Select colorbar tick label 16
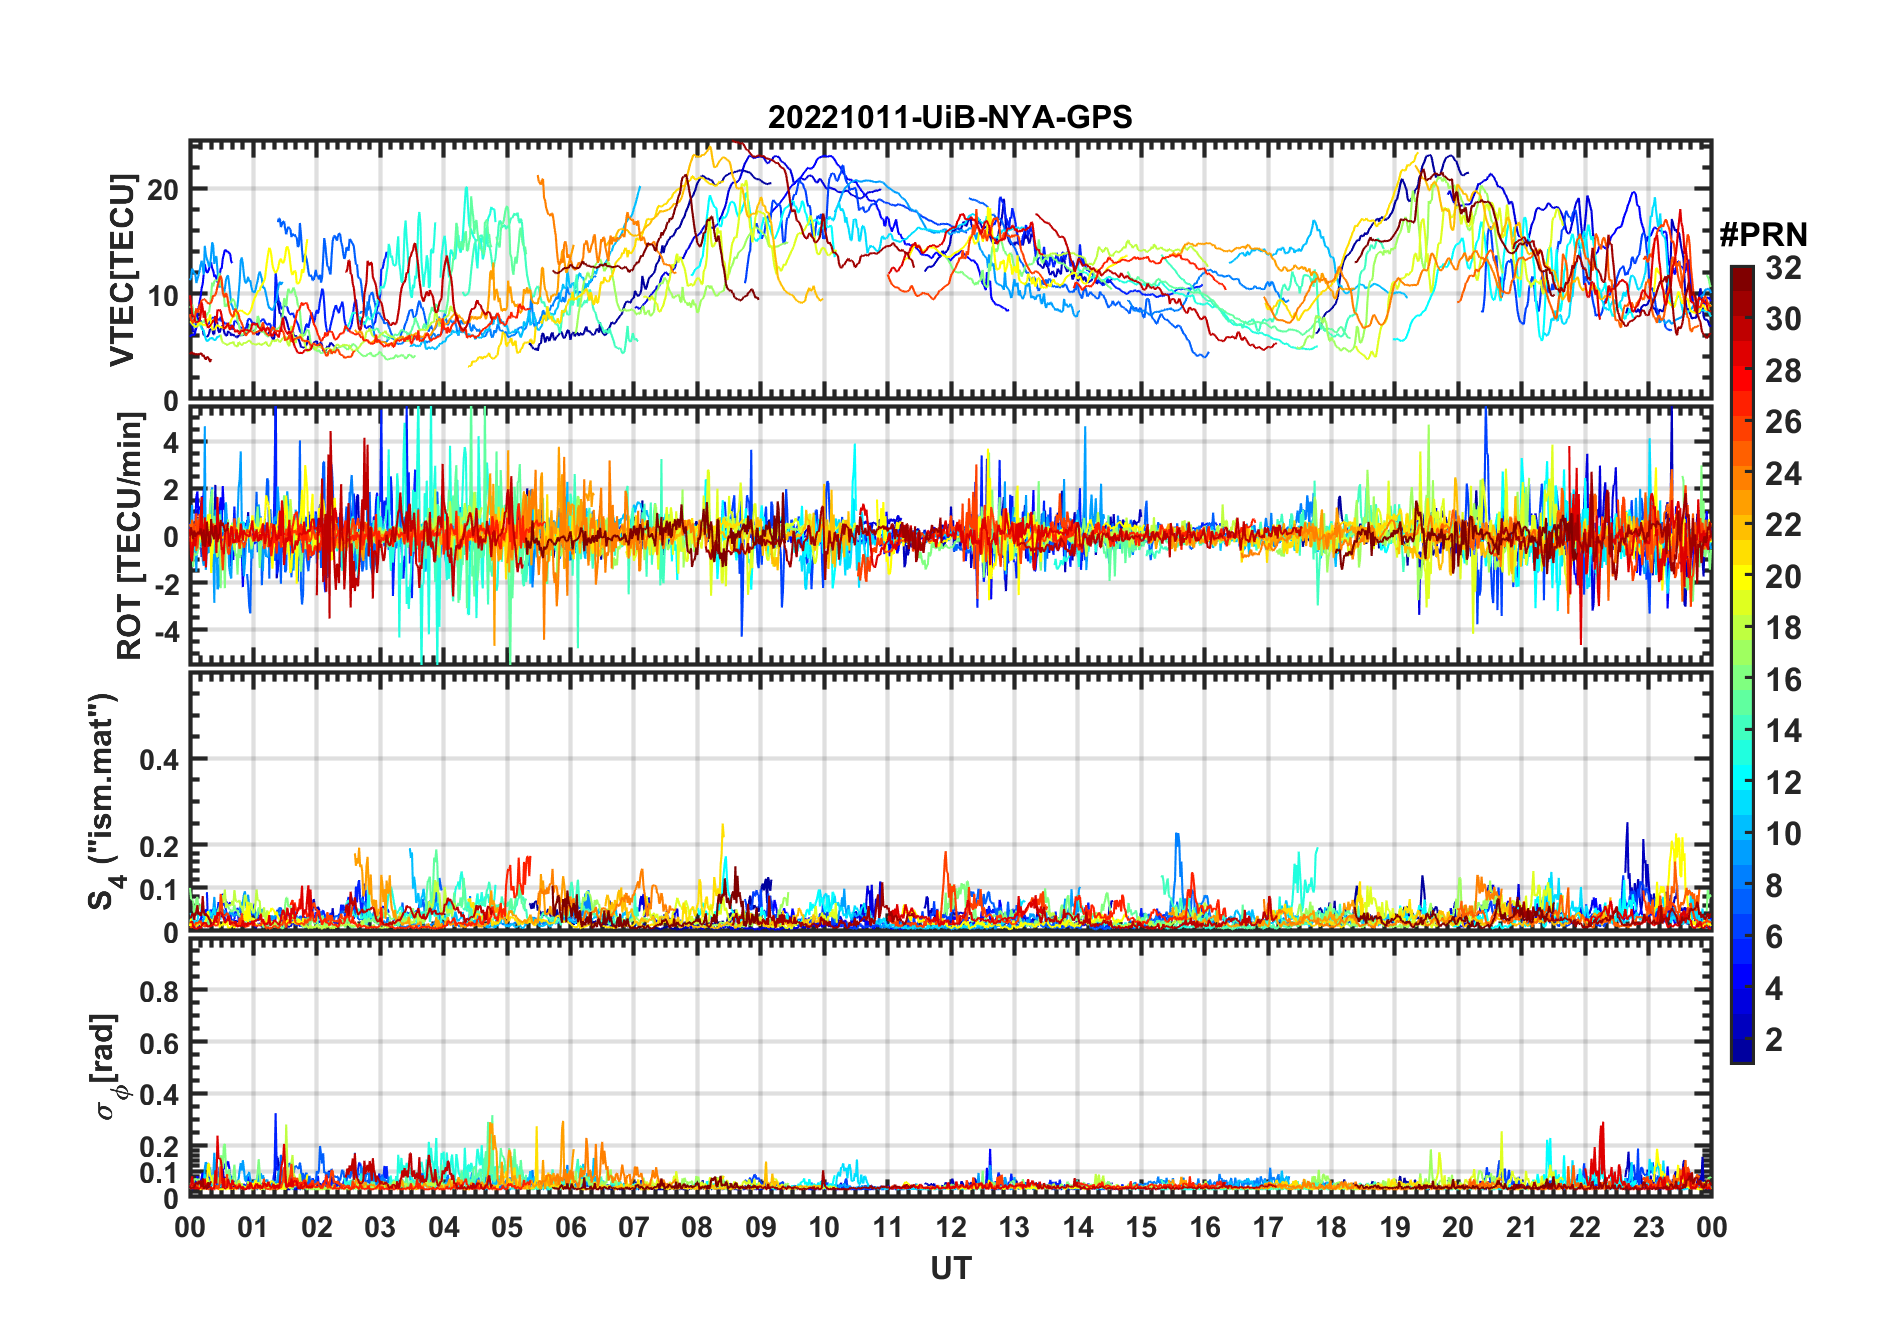Screen dimensions: 1902x1330 (1783, 680)
